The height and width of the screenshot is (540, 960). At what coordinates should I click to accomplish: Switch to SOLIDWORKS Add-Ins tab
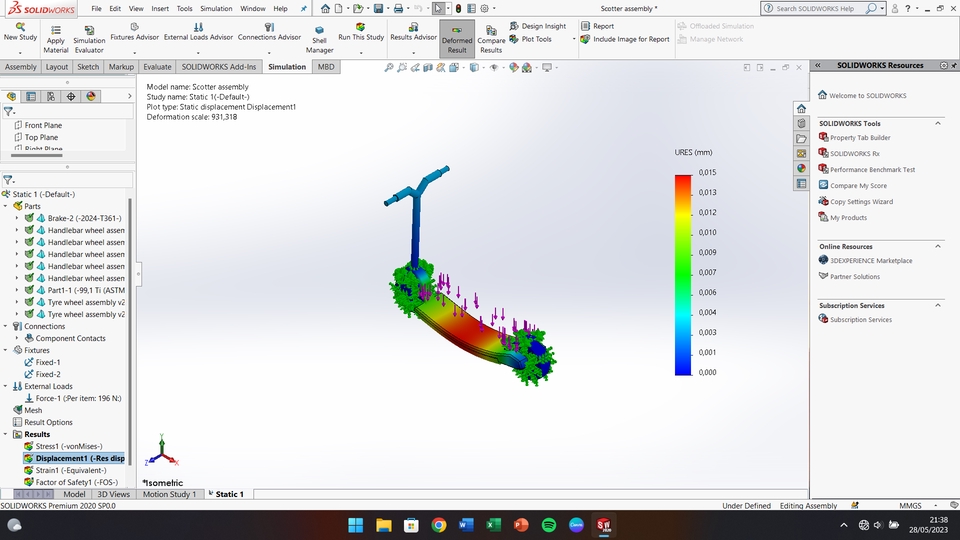click(x=219, y=67)
